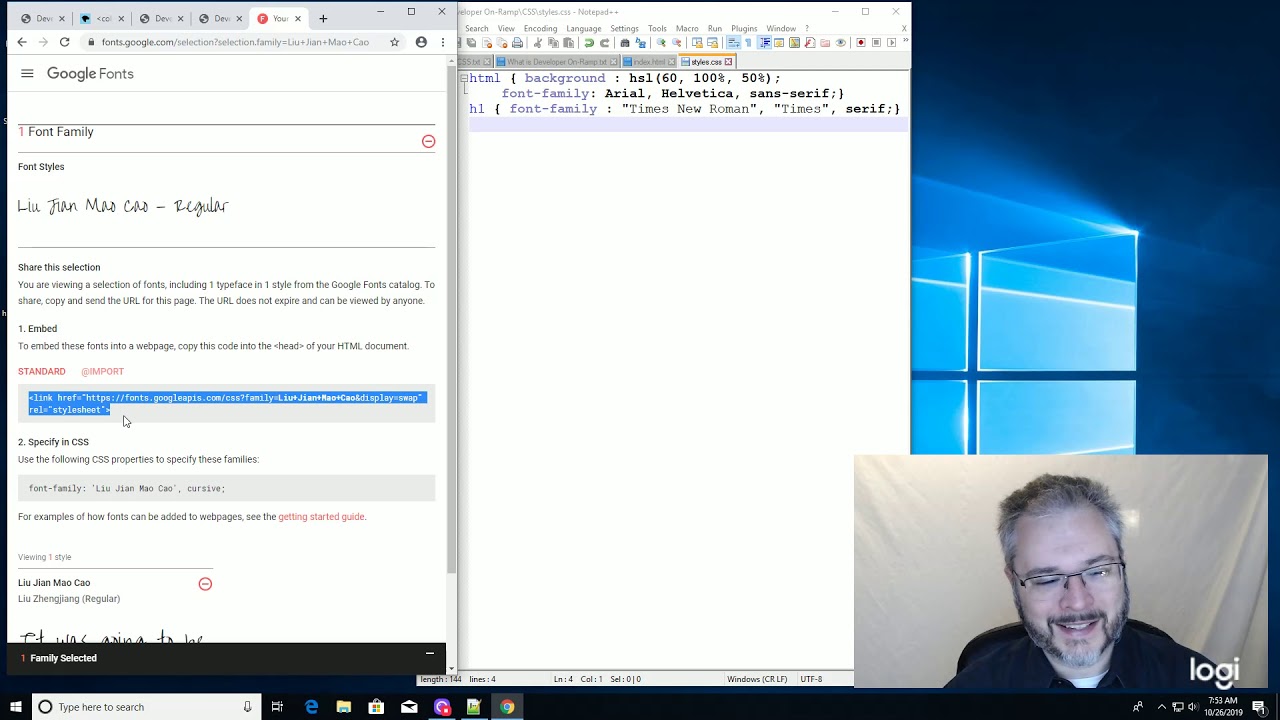Image resolution: width=1280 pixels, height=720 pixels.
Task: Switch to index.html tab in Notepad++
Action: click(648, 62)
